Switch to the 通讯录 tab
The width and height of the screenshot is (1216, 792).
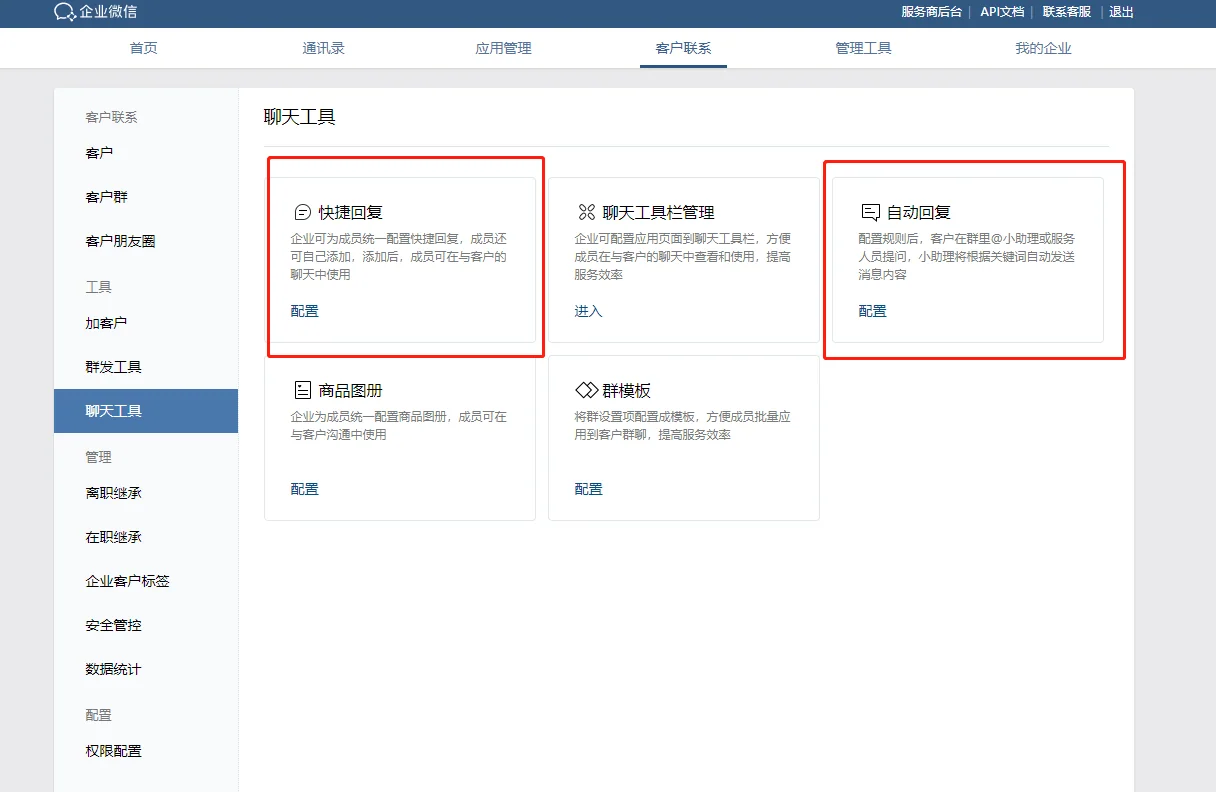[324, 48]
